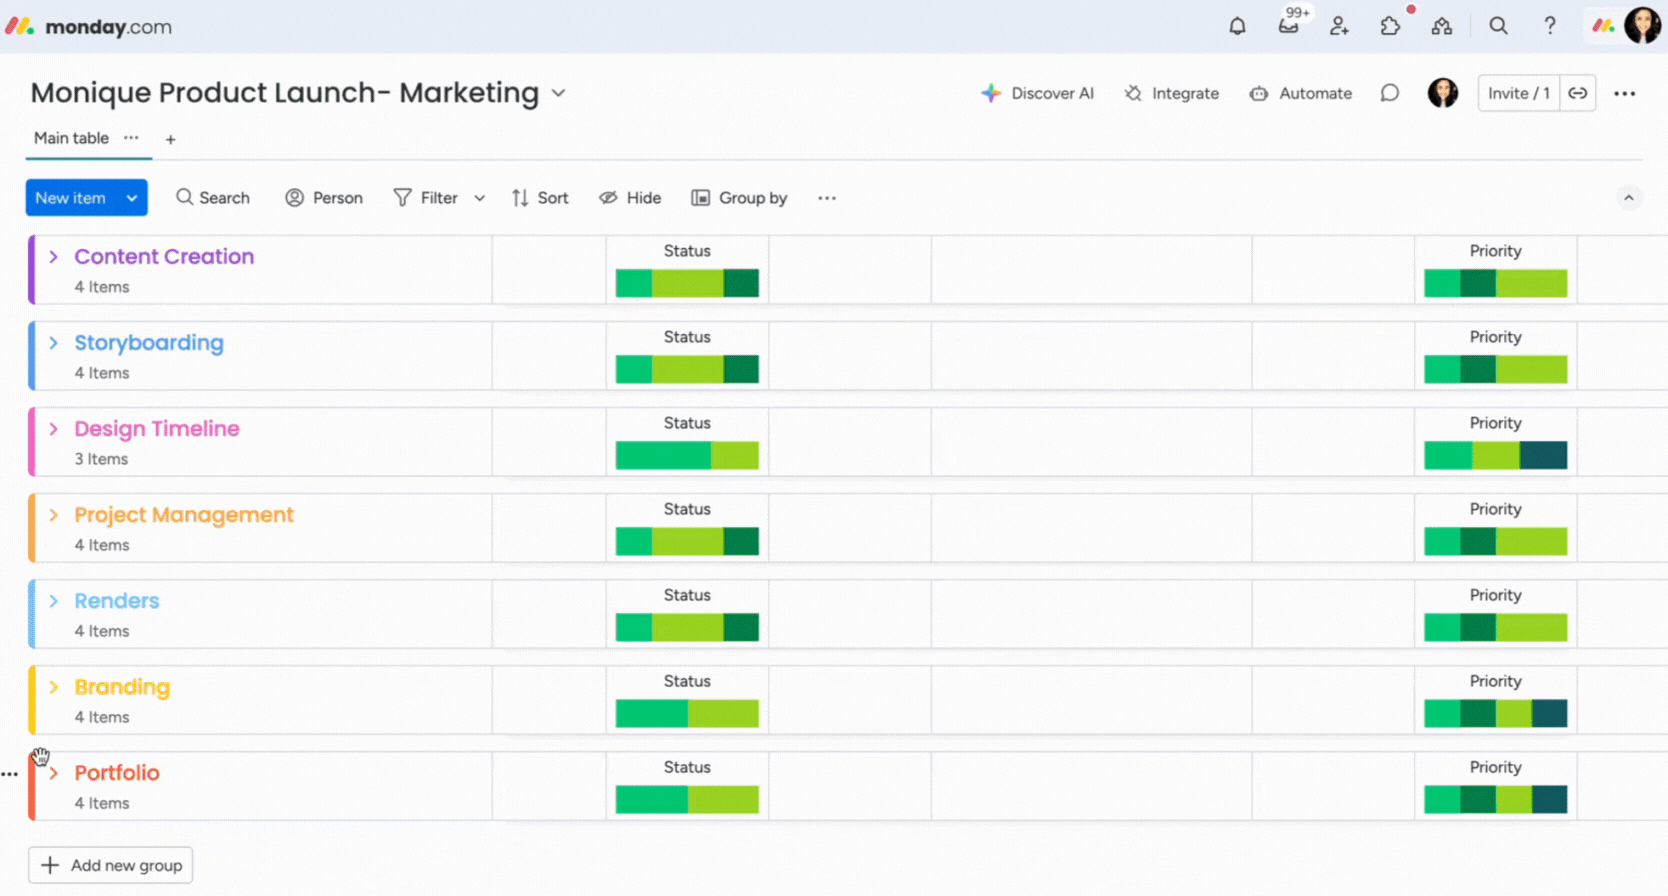Expand the Content Creation group
This screenshot has width=1668, height=896.
54,257
